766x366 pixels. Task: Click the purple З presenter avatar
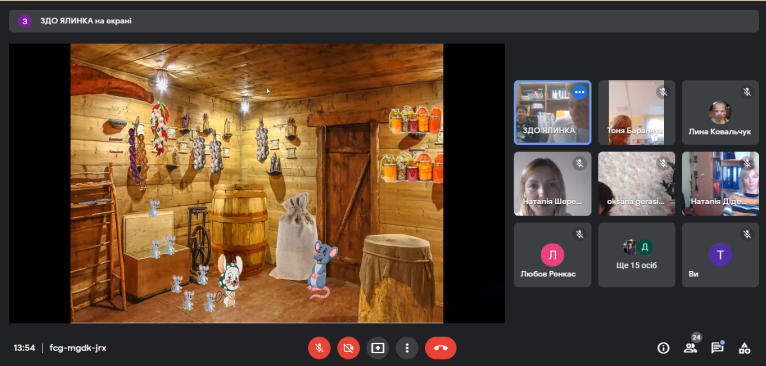pyautogui.click(x=24, y=21)
